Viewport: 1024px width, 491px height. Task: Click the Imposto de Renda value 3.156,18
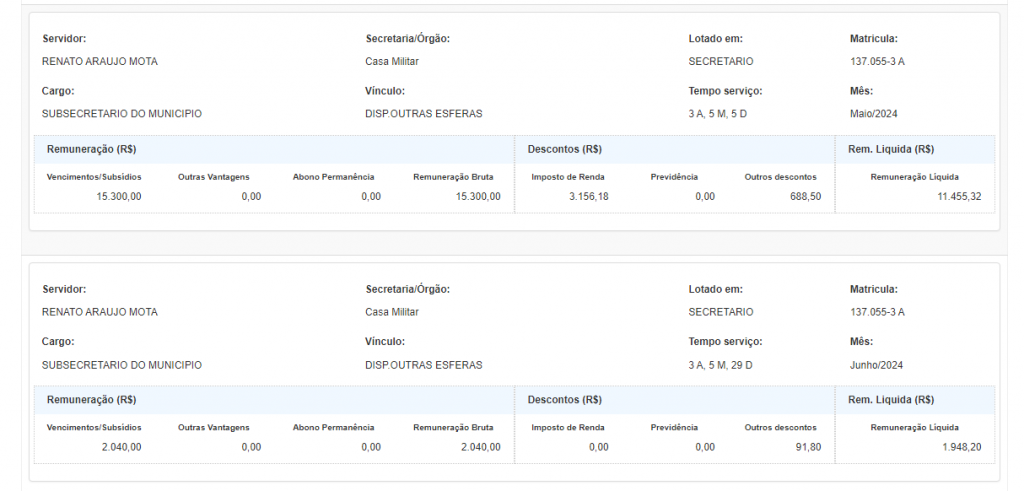pos(584,196)
